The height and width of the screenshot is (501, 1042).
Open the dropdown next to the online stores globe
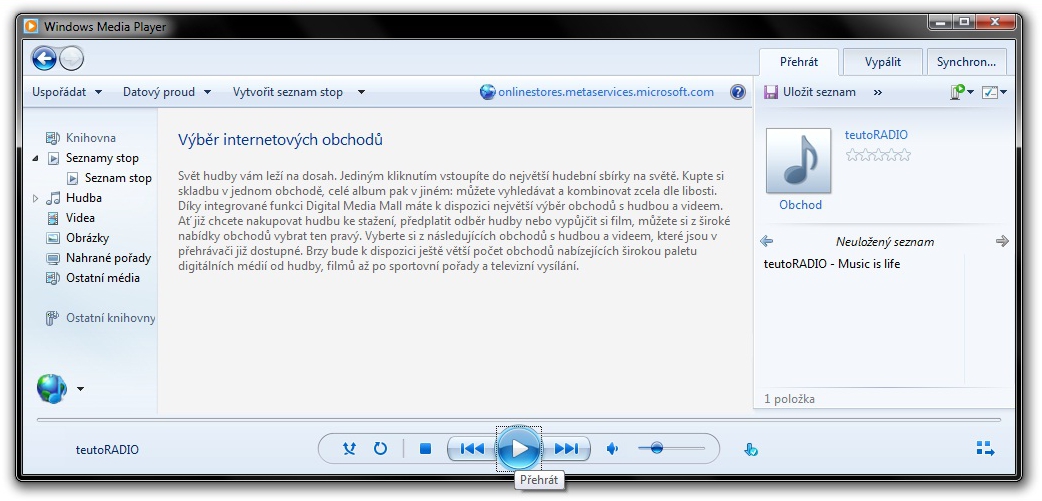coord(80,389)
